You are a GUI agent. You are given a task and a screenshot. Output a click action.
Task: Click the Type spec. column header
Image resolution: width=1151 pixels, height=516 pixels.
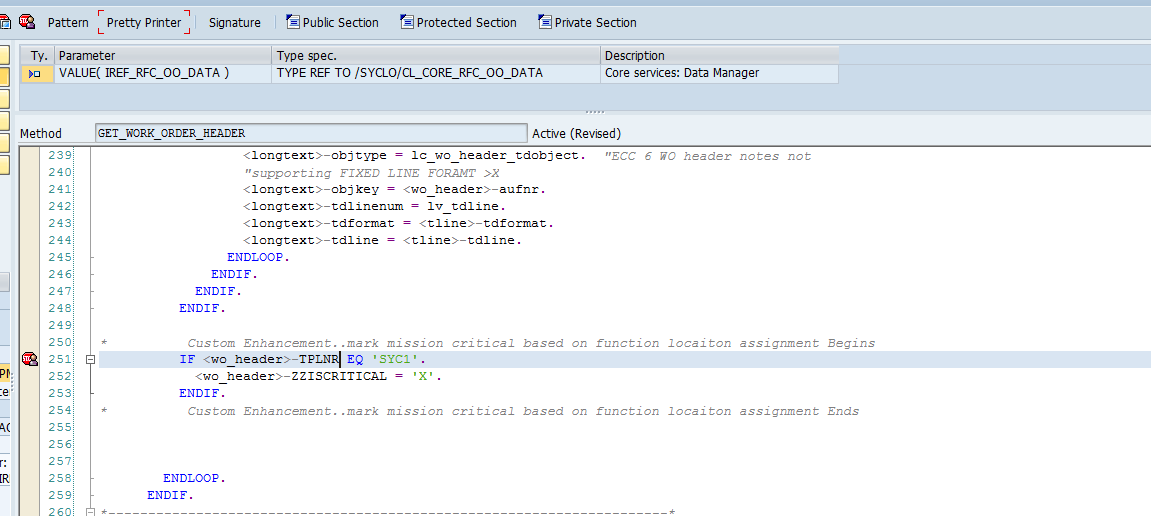pyautogui.click(x=435, y=56)
